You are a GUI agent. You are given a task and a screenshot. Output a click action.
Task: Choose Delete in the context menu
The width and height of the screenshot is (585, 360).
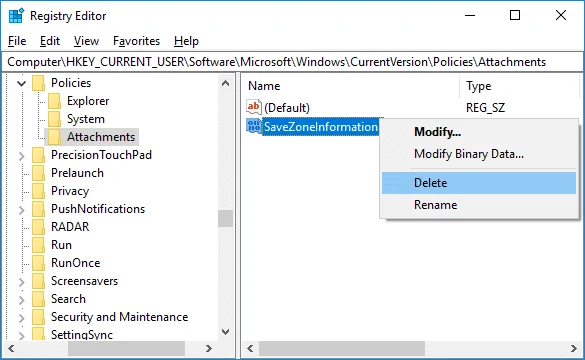click(x=479, y=183)
